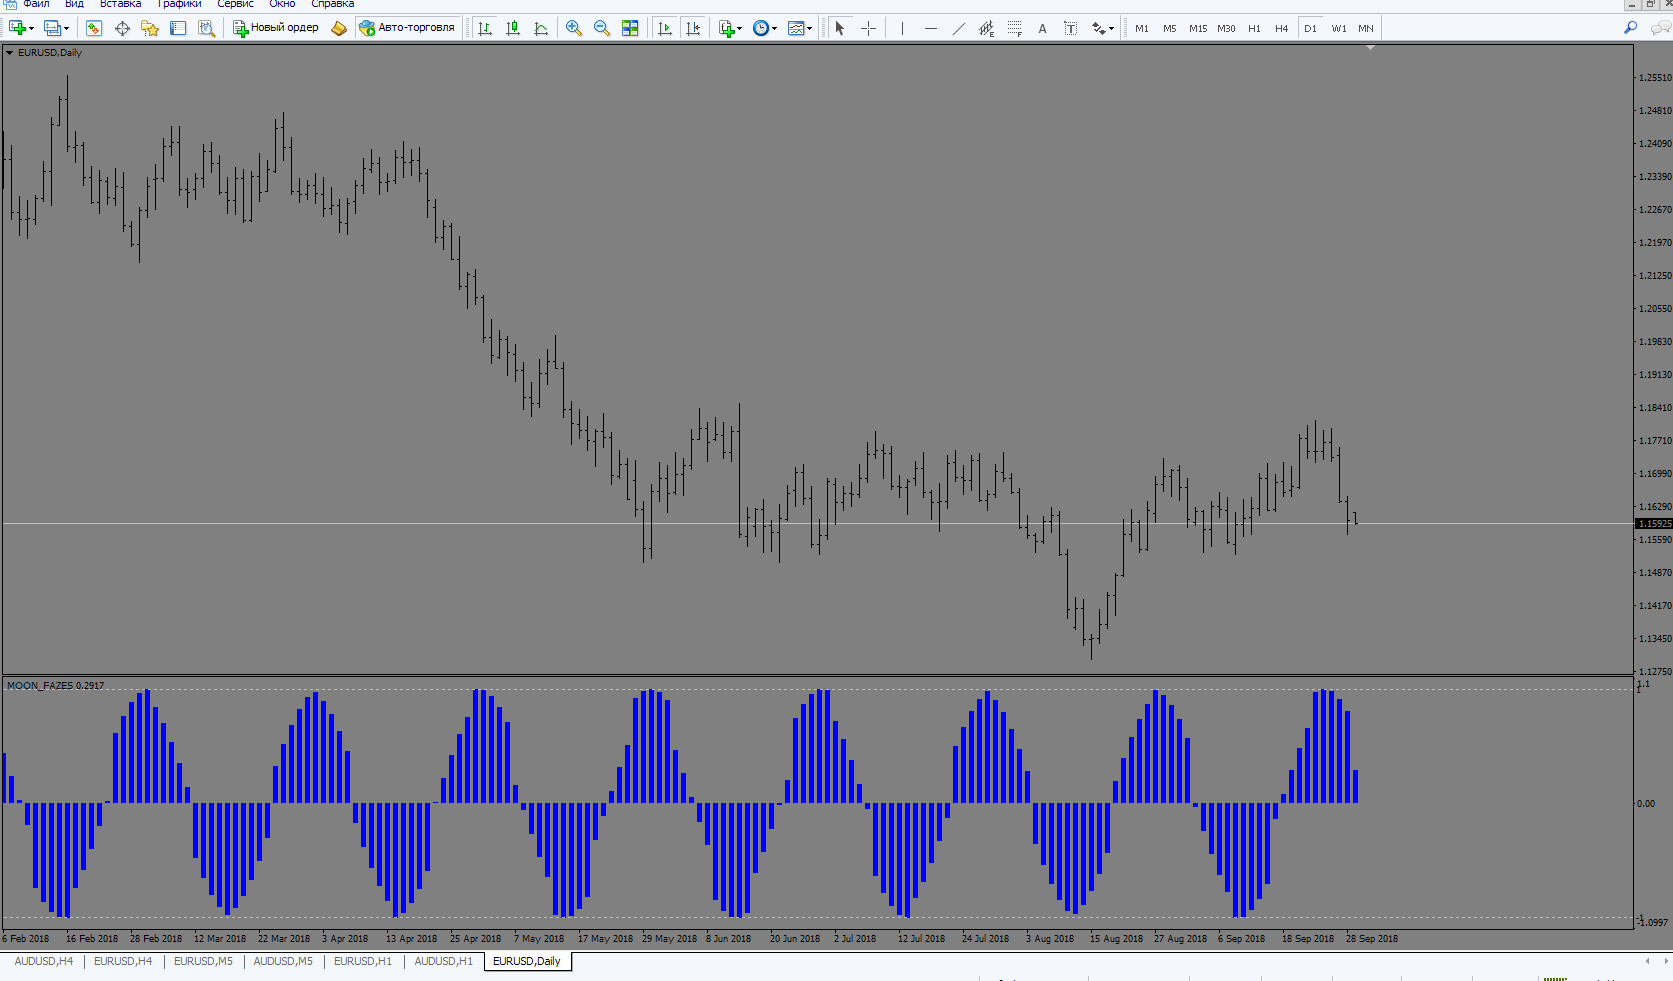Switch timeframe to M1
The width and height of the screenshot is (1673, 981).
pyautogui.click(x=1142, y=28)
